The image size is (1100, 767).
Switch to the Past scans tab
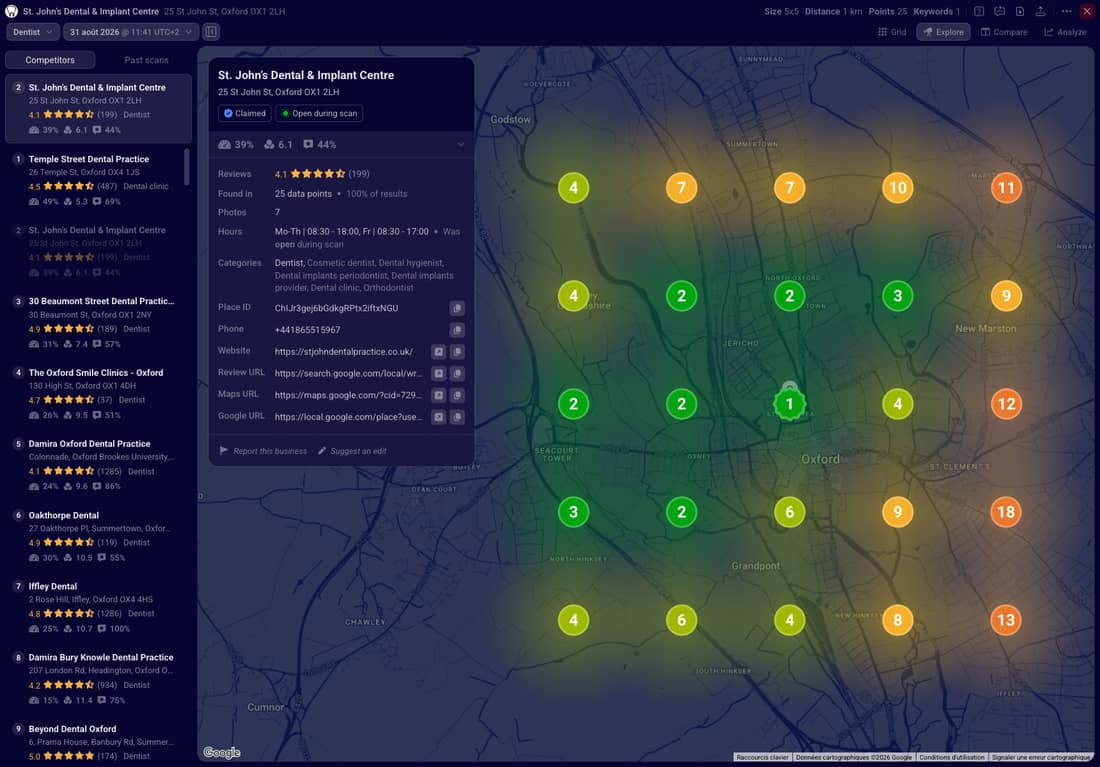tap(146, 60)
